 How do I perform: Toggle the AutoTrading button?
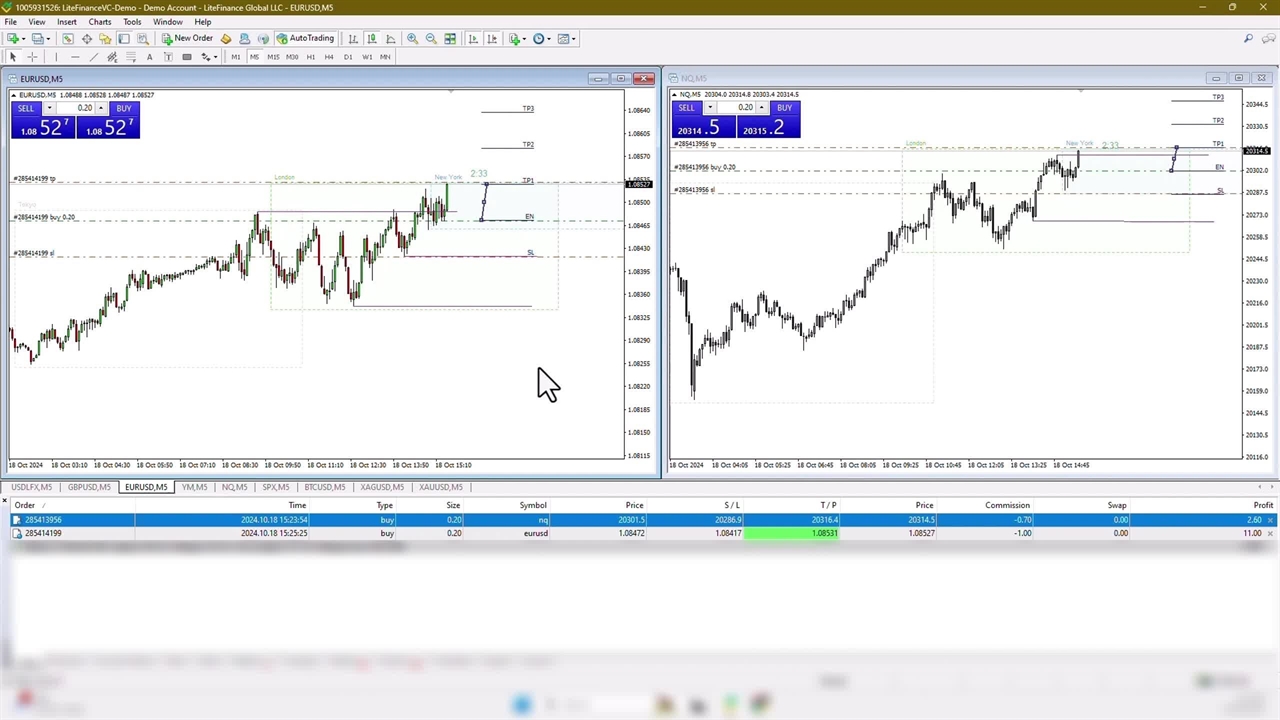coord(305,39)
